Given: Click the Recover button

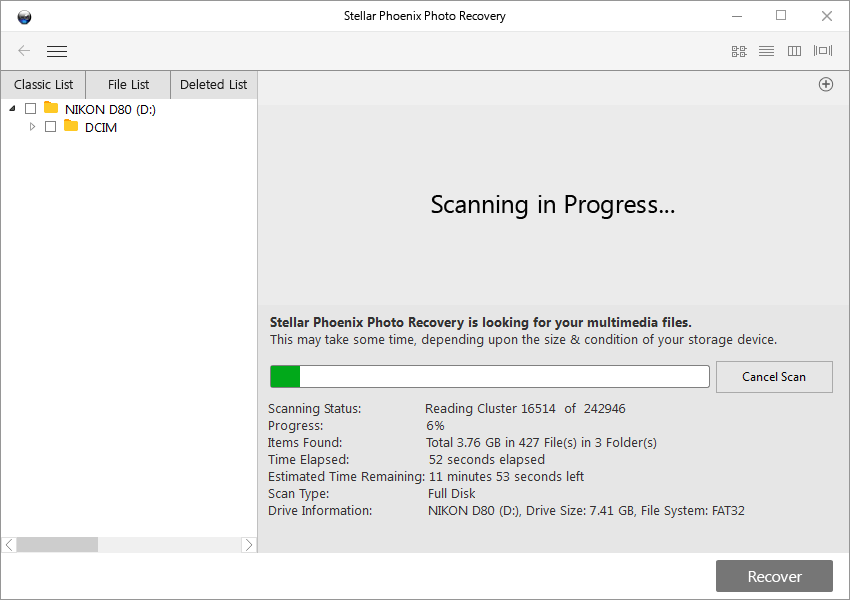Looking at the screenshot, I should [x=774, y=576].
